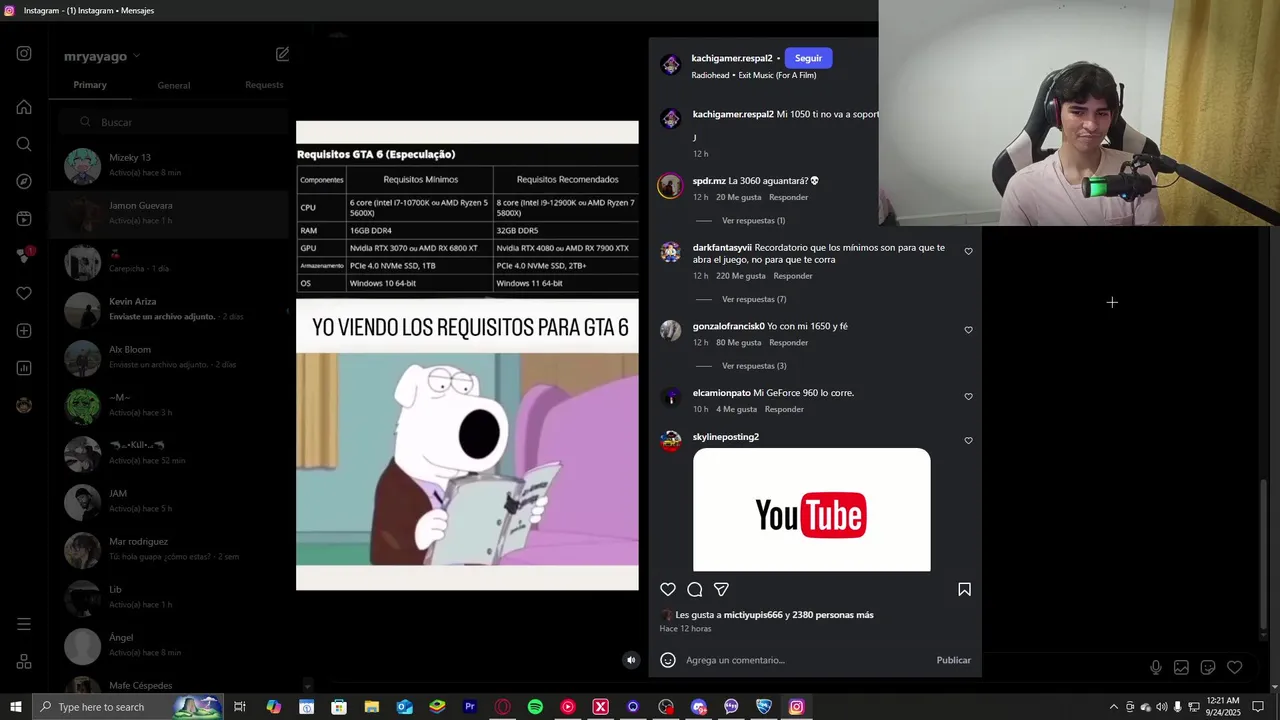This screenshot has height=720, width=1280.
Task: Like the post with the heart icon
Action: (x=668, y=590)
